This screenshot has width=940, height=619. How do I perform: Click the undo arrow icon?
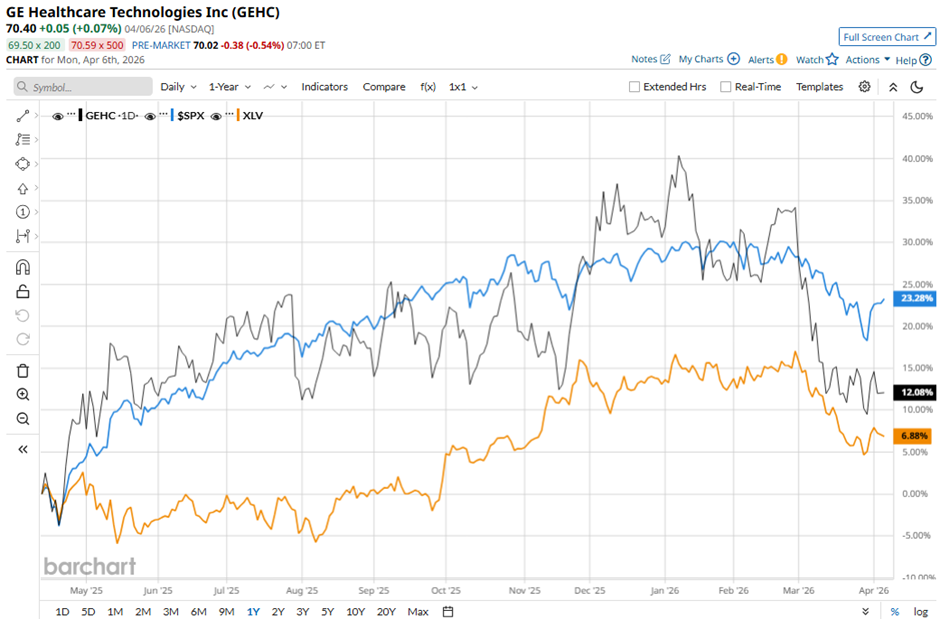click(x=22, y=315)
